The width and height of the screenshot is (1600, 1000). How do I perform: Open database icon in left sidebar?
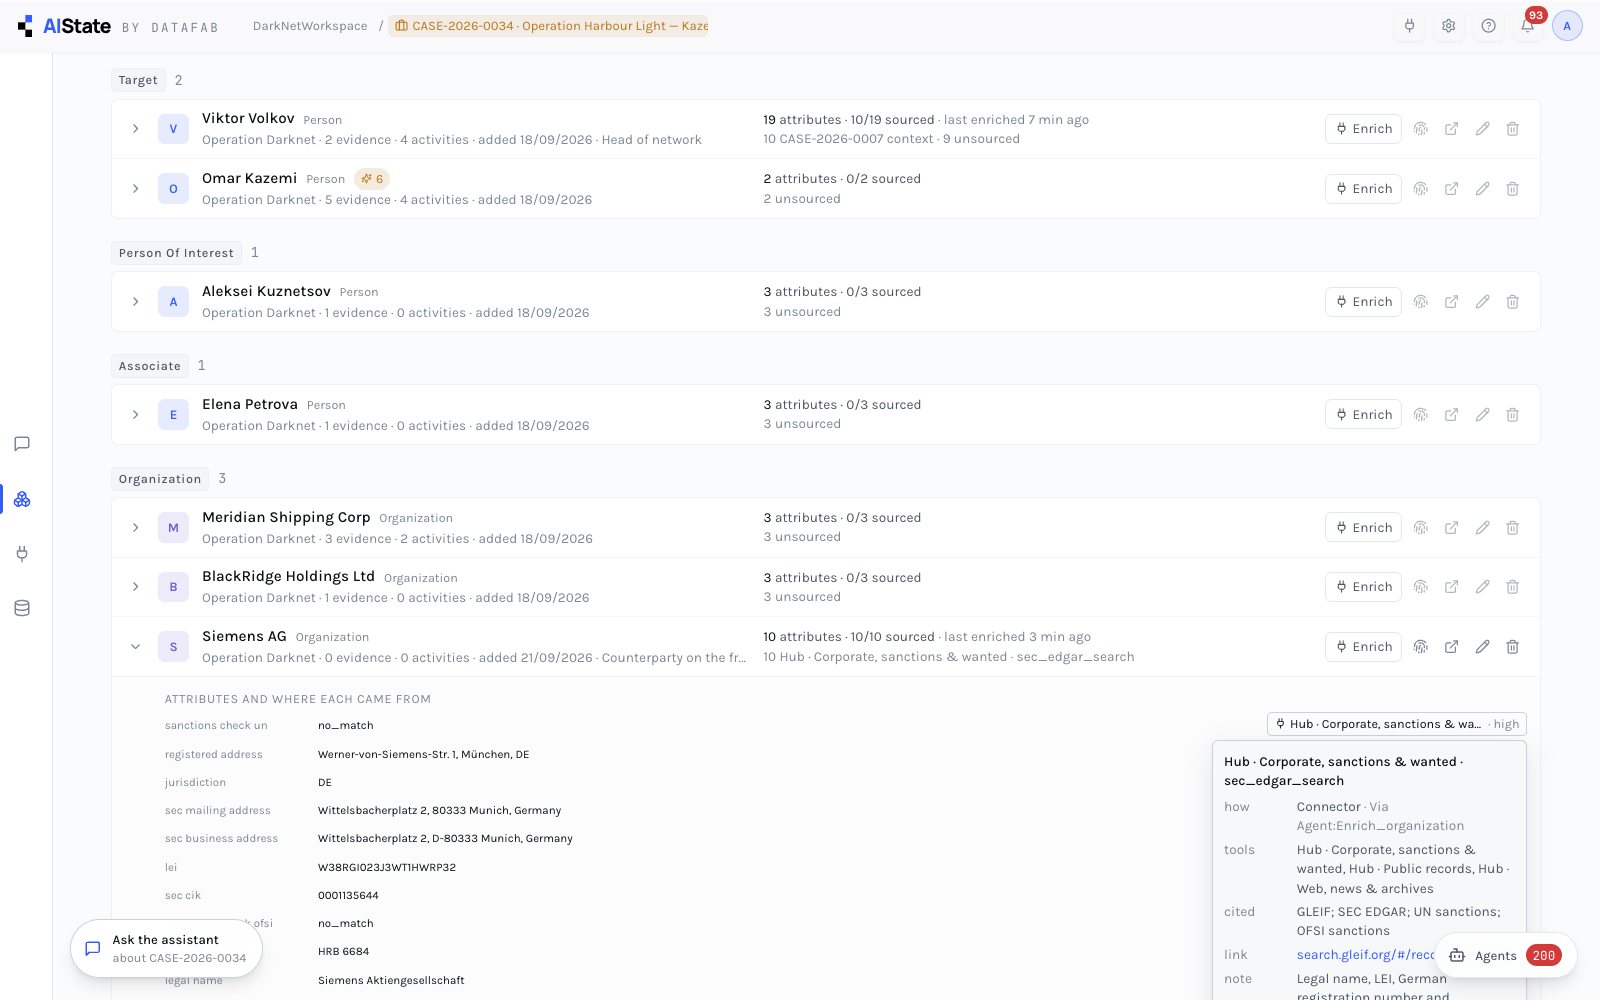click(22, 608)
